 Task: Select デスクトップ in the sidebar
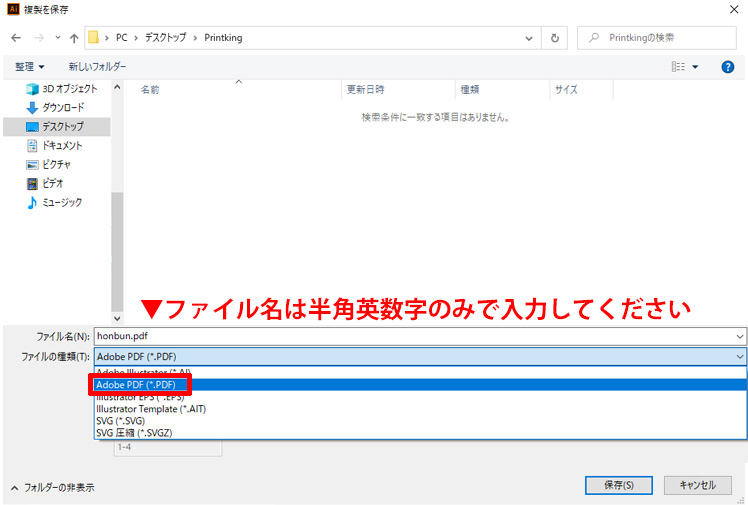pyautogui.click(x=57, y=127)
